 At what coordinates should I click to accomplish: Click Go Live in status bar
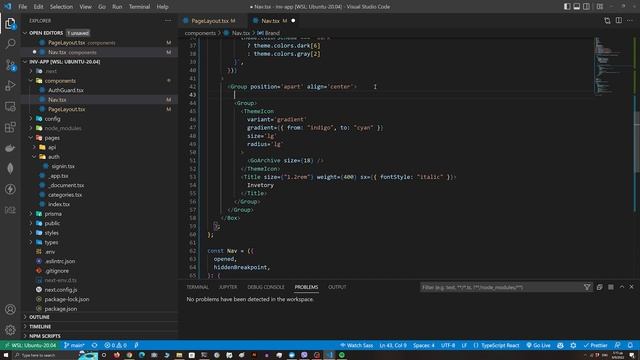pos(538,345)
